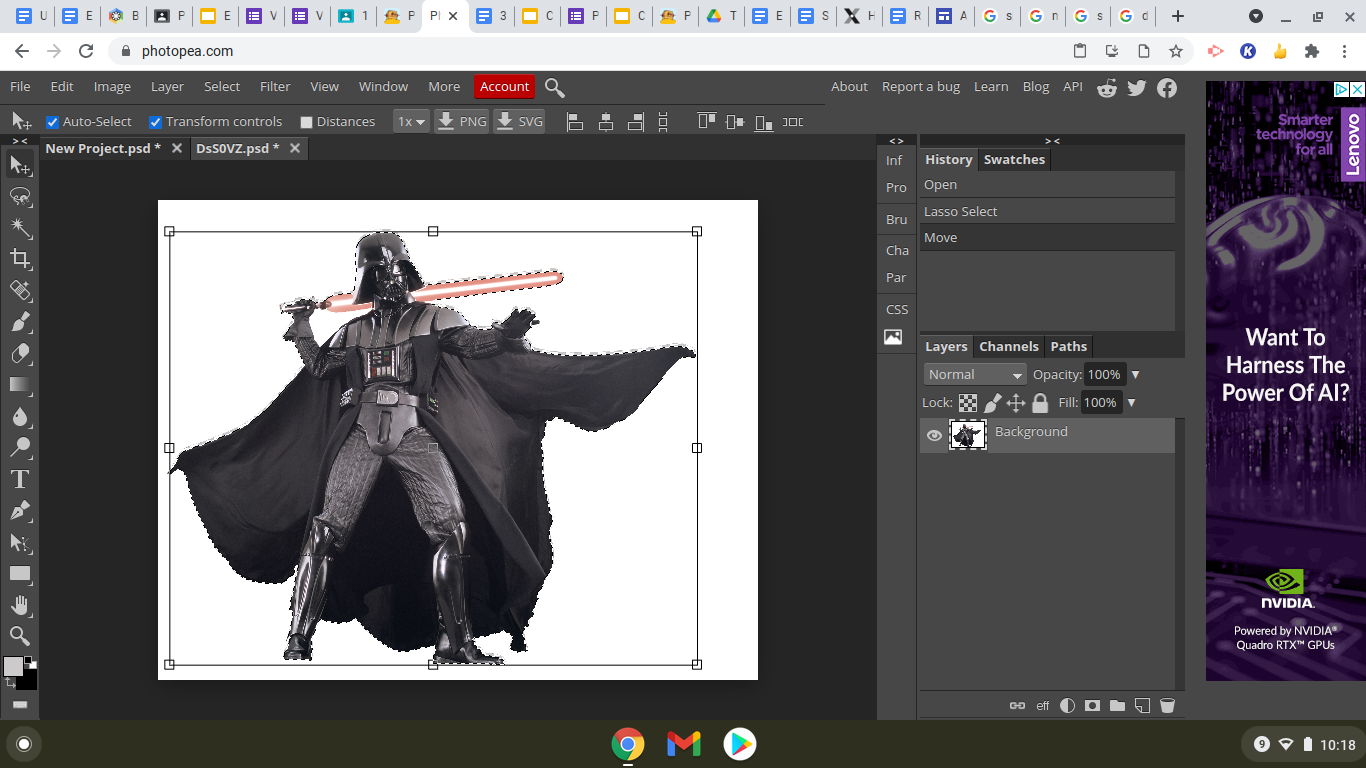Hide the Background layer with eye icon
Screen dimensions: 1366x768
pos(934,435)
